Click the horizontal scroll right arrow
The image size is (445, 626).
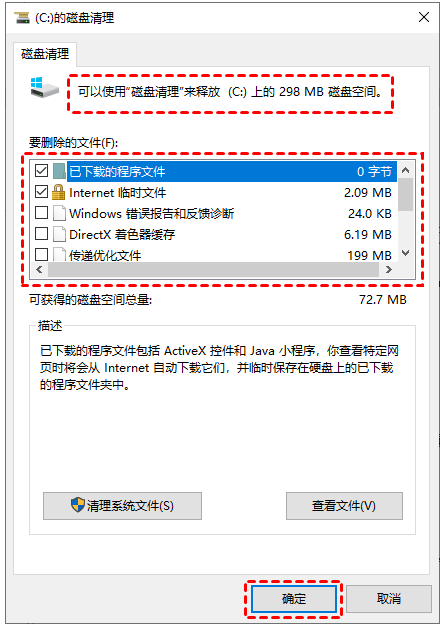tap(388, 269)
